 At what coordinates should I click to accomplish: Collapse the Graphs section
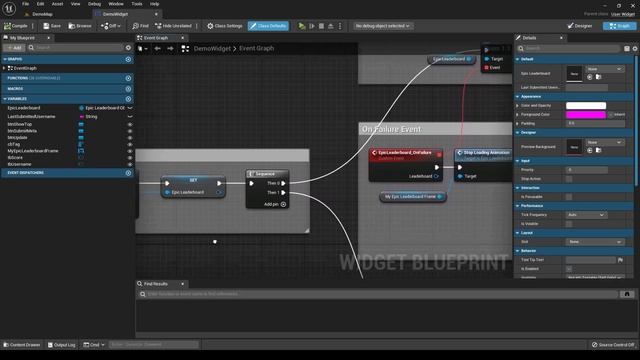coord(5,59)
